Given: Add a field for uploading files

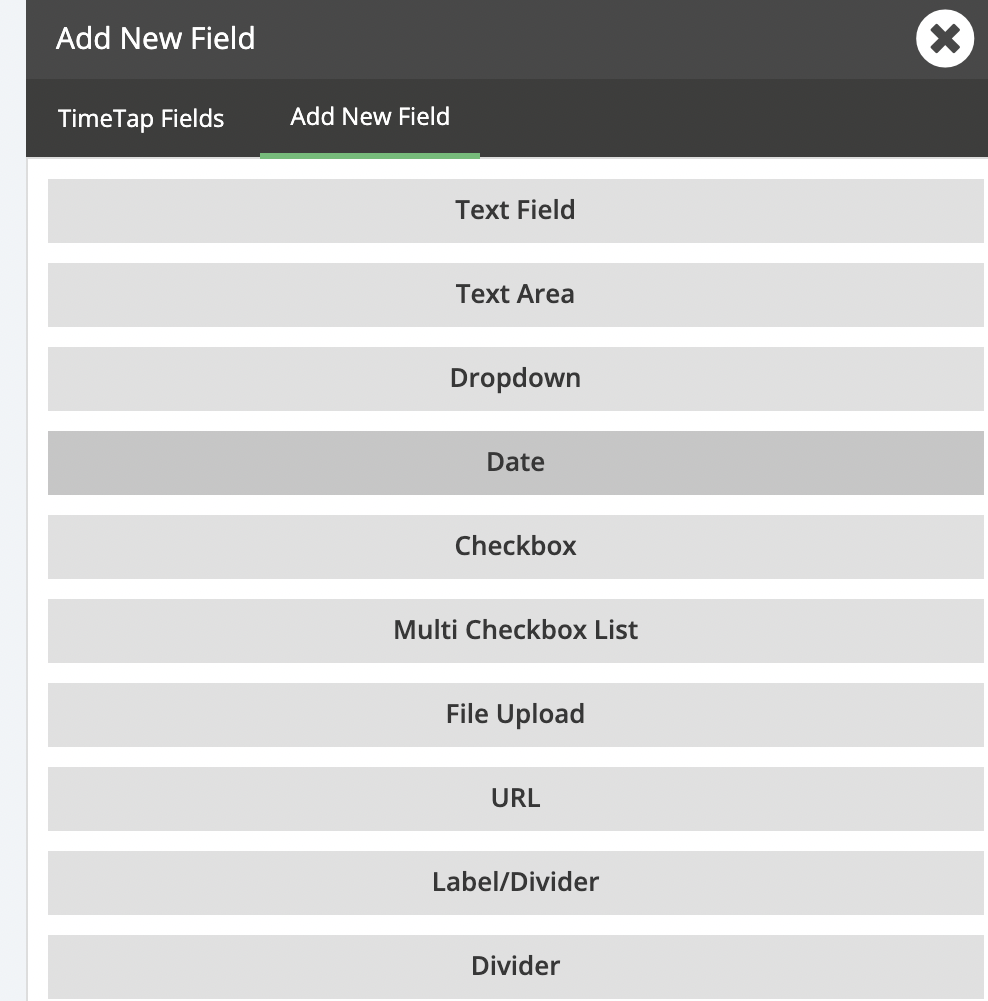Looking at the screenshot, I should pyautogui.click(x=516, y=714).
